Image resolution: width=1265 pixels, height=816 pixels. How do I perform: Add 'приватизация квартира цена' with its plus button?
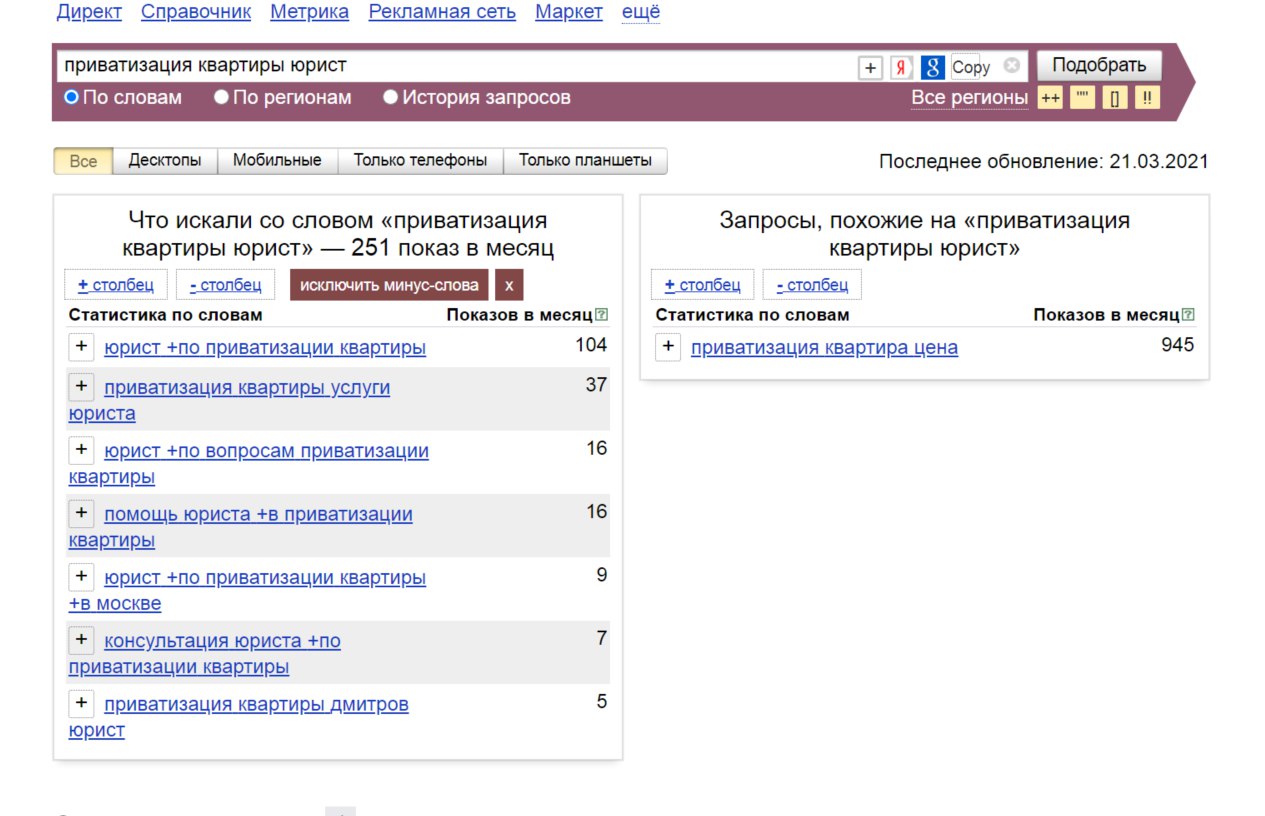point(668,347)
